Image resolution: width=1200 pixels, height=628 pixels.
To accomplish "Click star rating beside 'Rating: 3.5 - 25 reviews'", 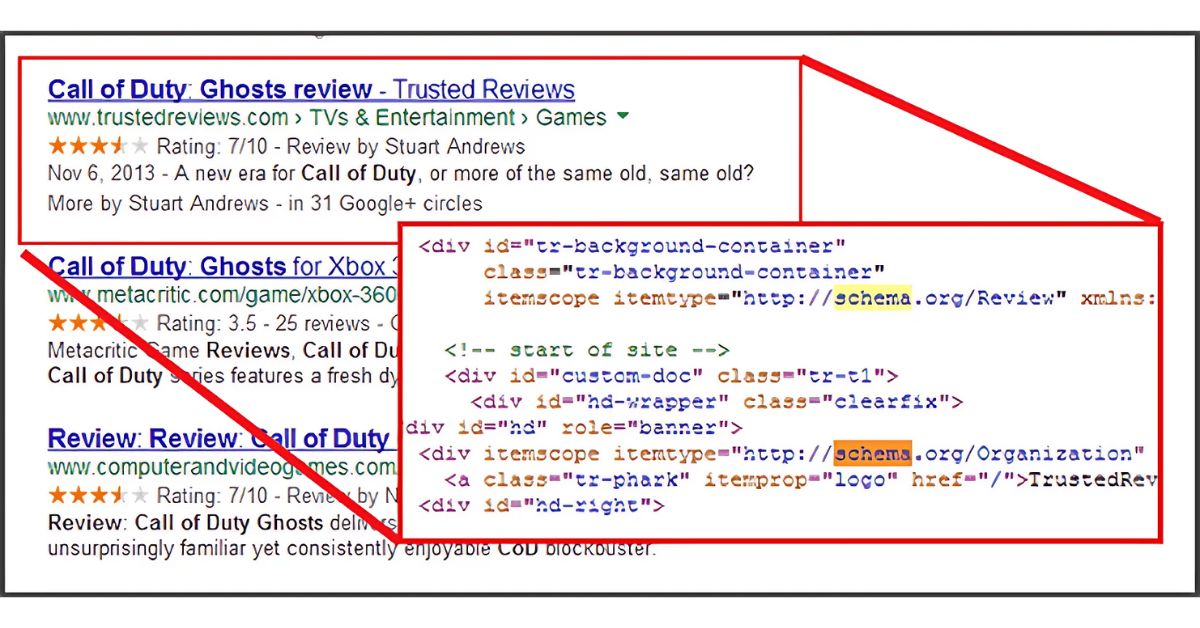I will click(97, 324).
